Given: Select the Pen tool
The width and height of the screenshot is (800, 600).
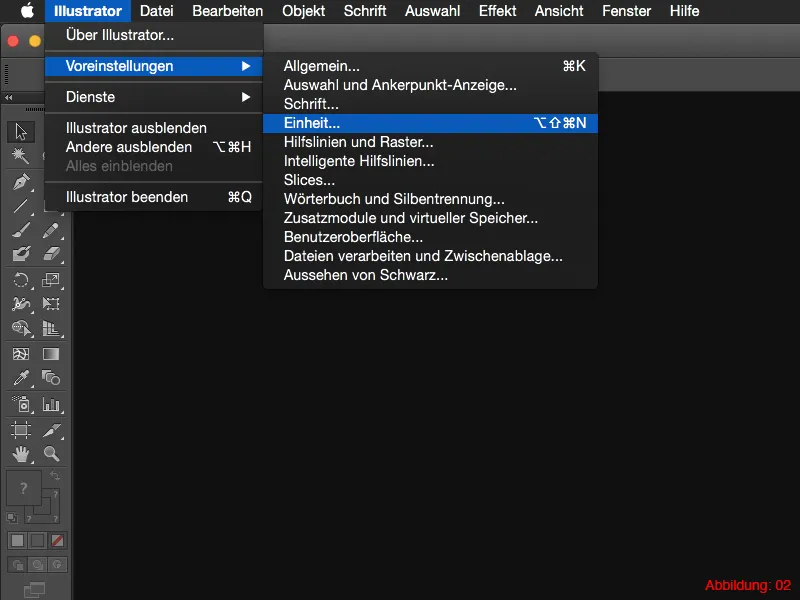Looking at the screenshot, I should click(x=21, y=182).
